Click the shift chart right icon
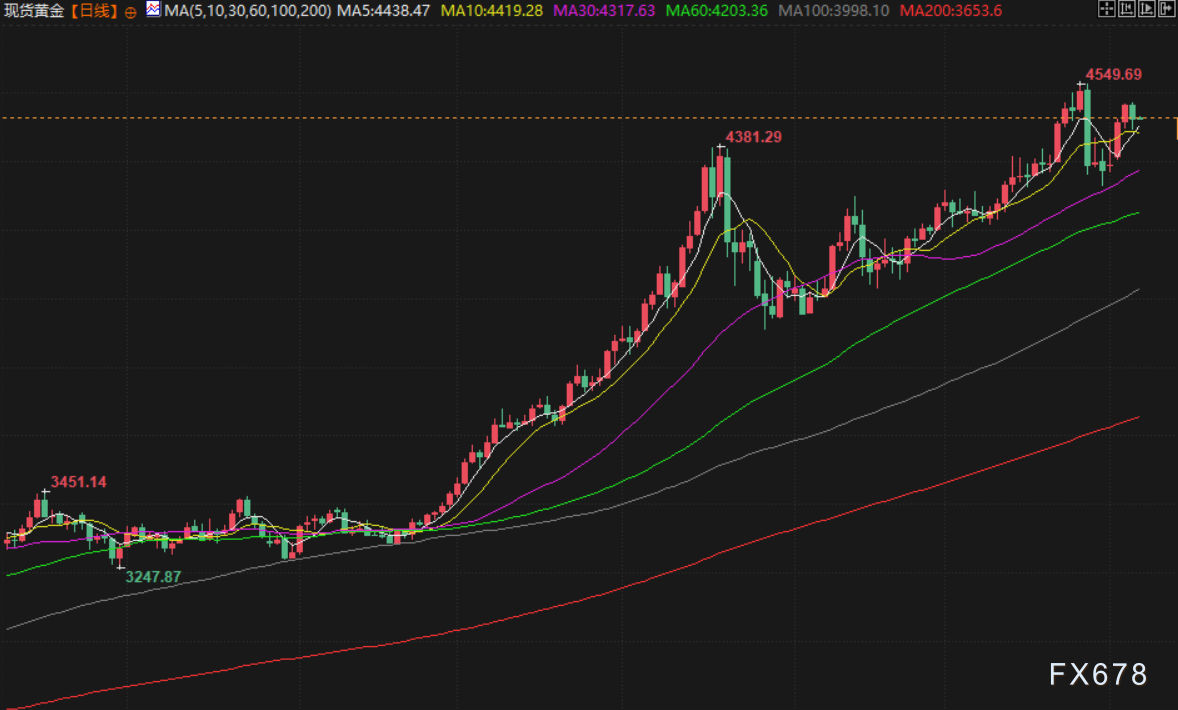 click(1146, 11)
